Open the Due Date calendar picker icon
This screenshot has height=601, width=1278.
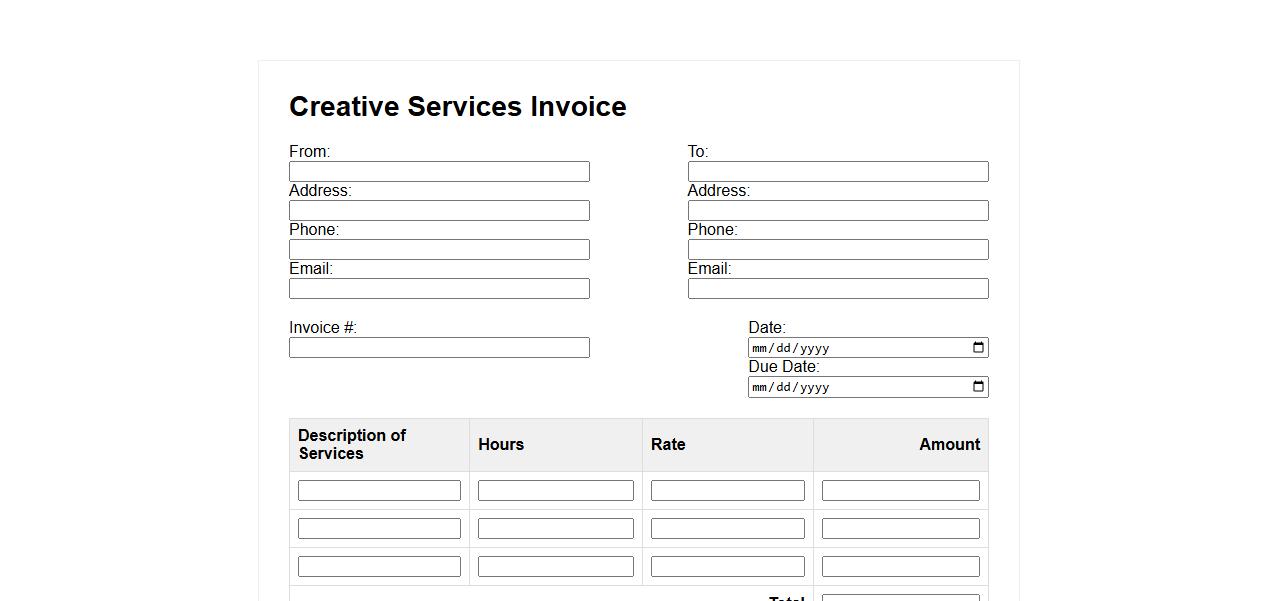pos(978,387)
